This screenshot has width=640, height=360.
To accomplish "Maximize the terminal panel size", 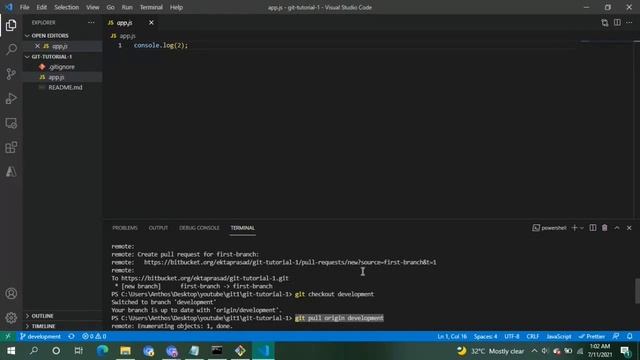I will [x=617, y=228].
